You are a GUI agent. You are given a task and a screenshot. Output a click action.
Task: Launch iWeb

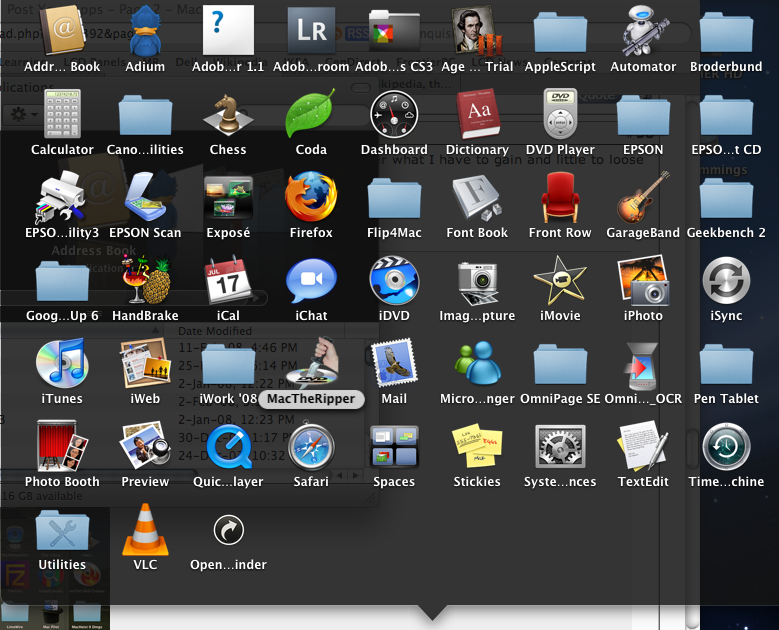click(145, 363)
